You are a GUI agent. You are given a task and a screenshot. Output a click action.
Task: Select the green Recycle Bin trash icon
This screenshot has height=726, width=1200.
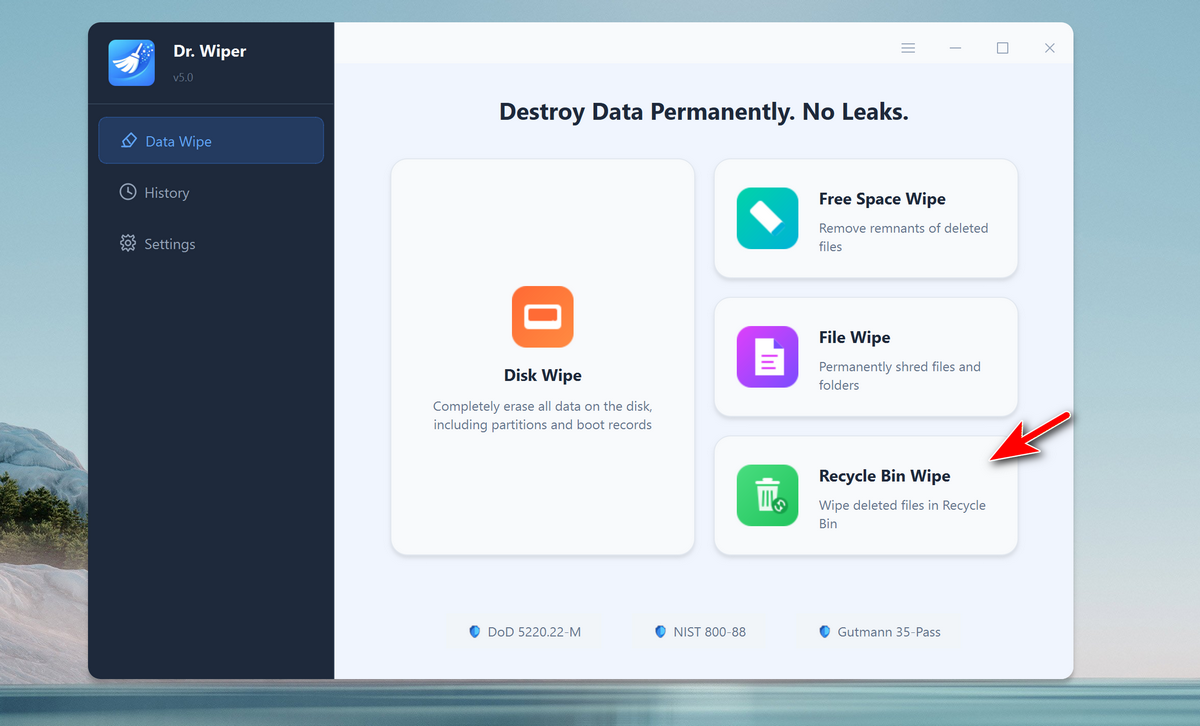pyautogui.click(x=767, y=495)
